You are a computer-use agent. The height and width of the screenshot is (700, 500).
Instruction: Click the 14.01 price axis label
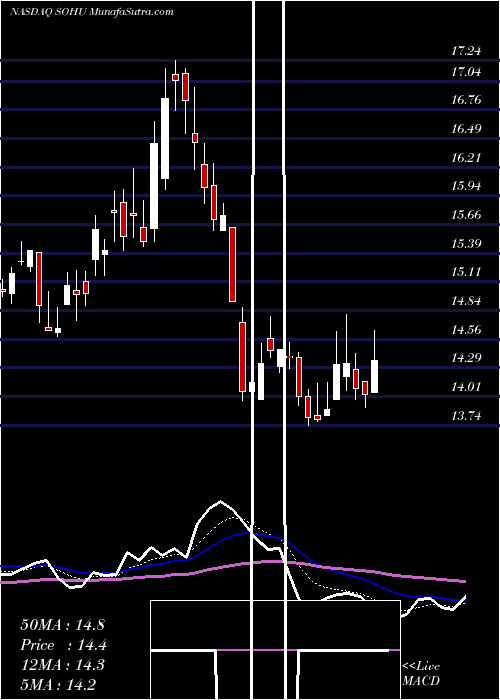pos(466,387)
